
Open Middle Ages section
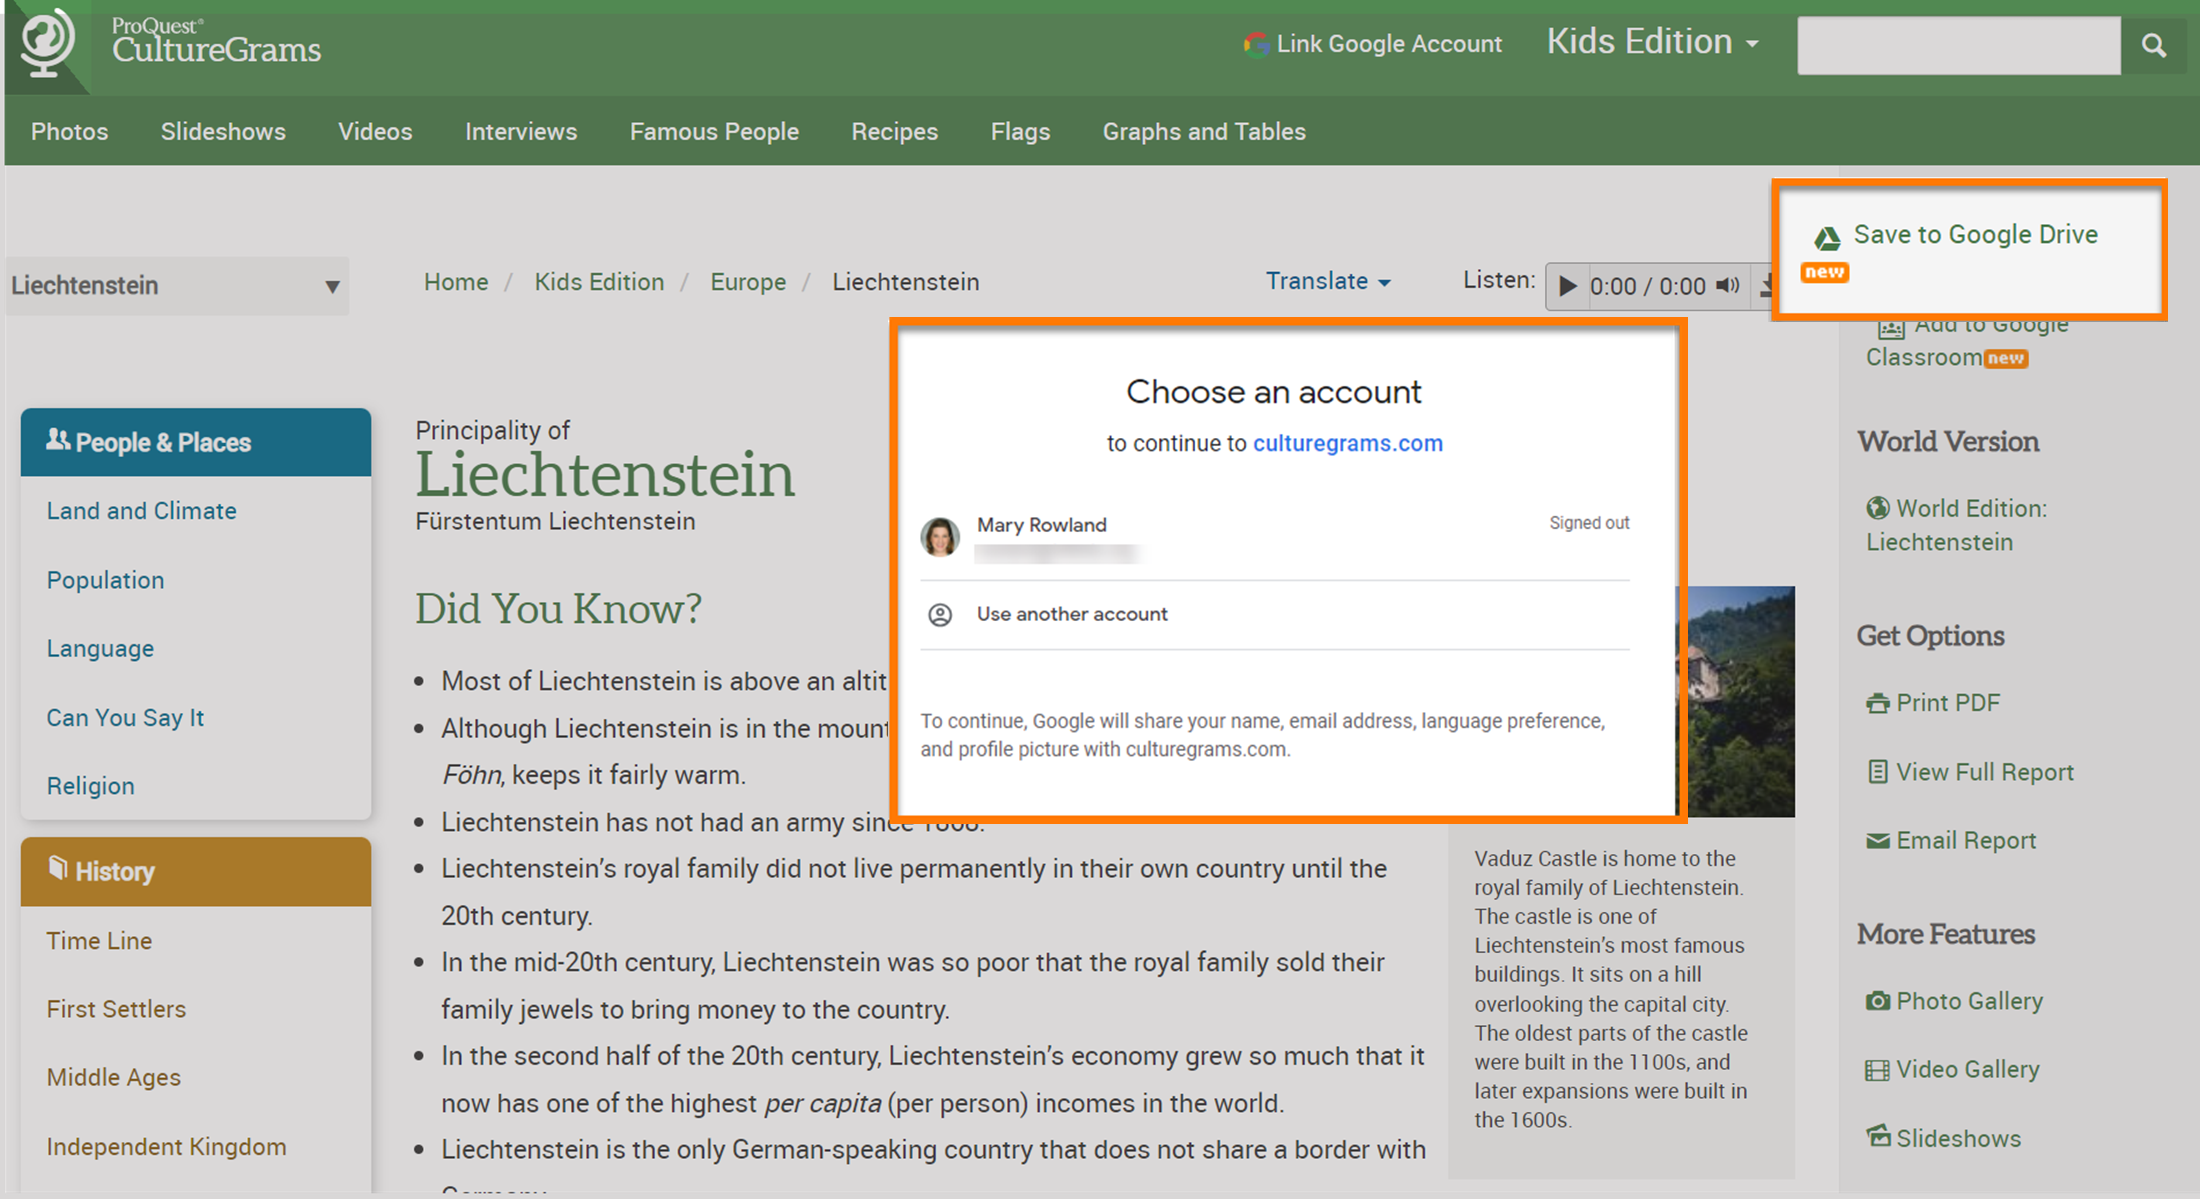113,1077
